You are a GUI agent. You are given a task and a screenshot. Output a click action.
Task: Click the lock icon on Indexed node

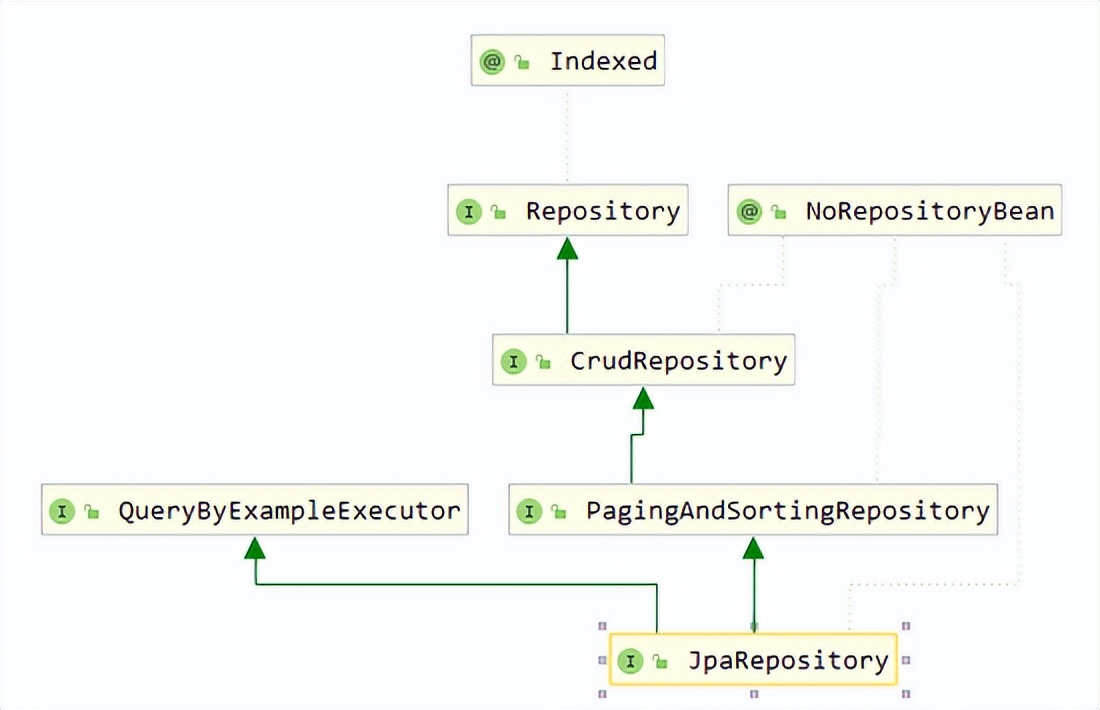[522, 63]
